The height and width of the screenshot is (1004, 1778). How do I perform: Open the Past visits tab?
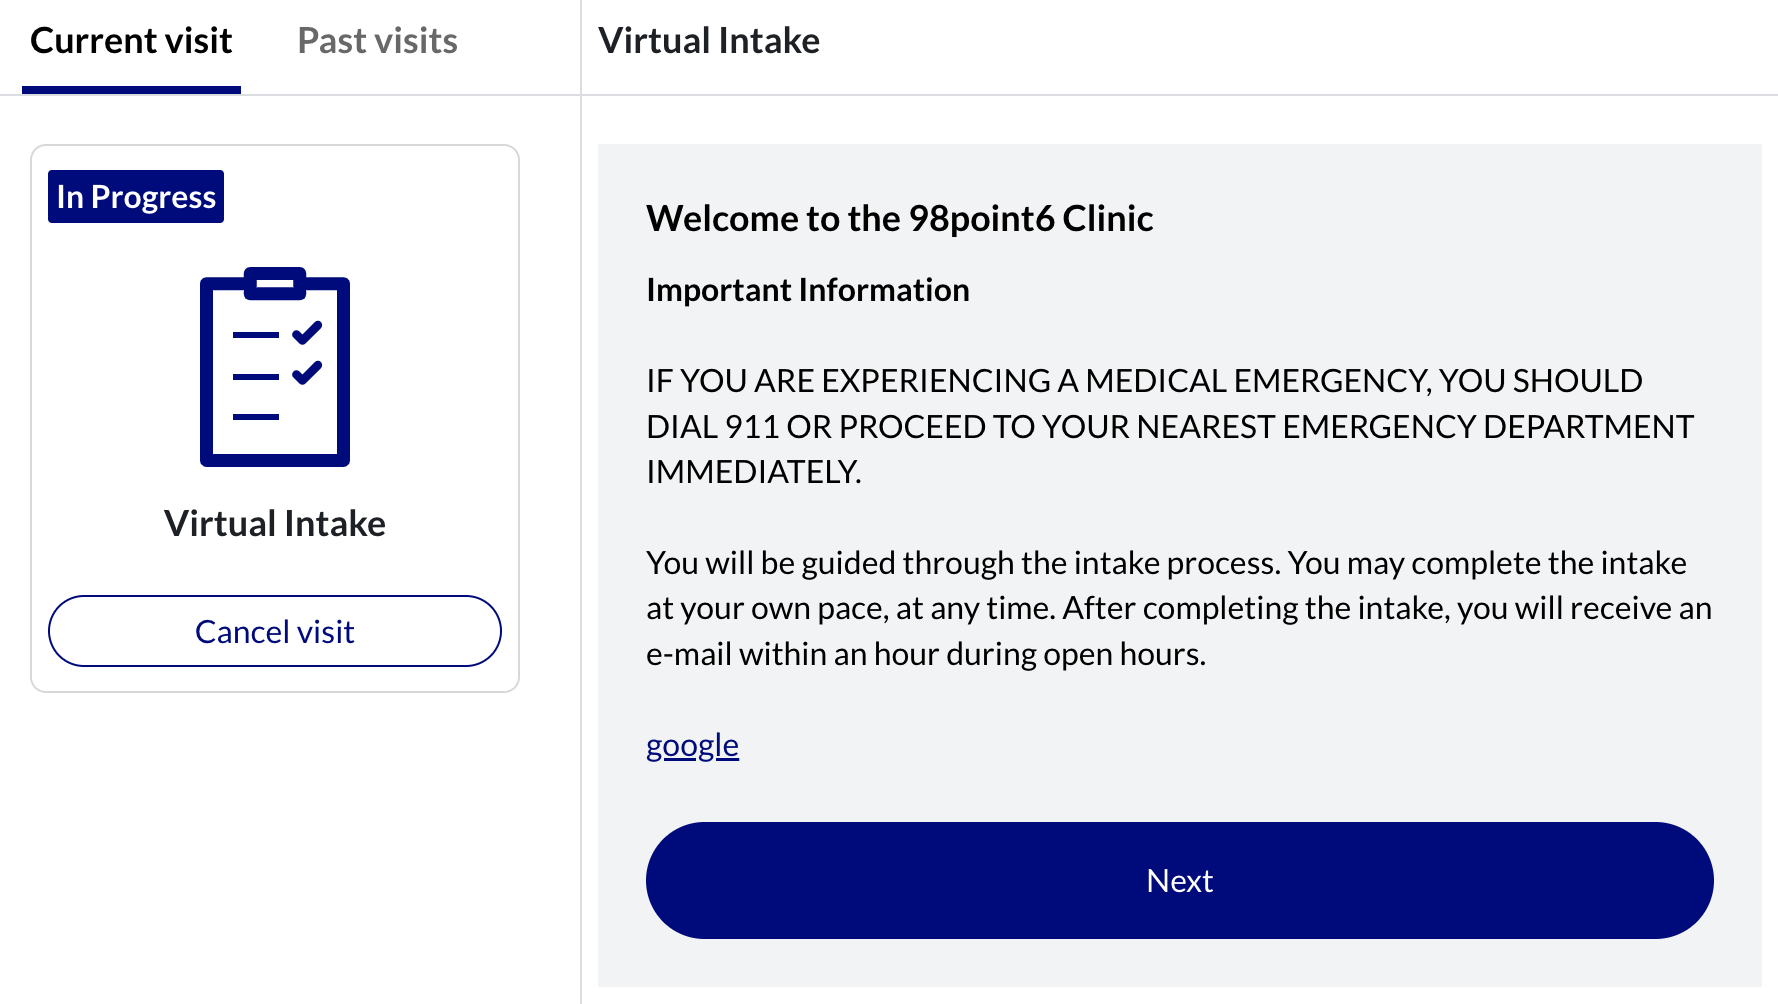point(377,41)
